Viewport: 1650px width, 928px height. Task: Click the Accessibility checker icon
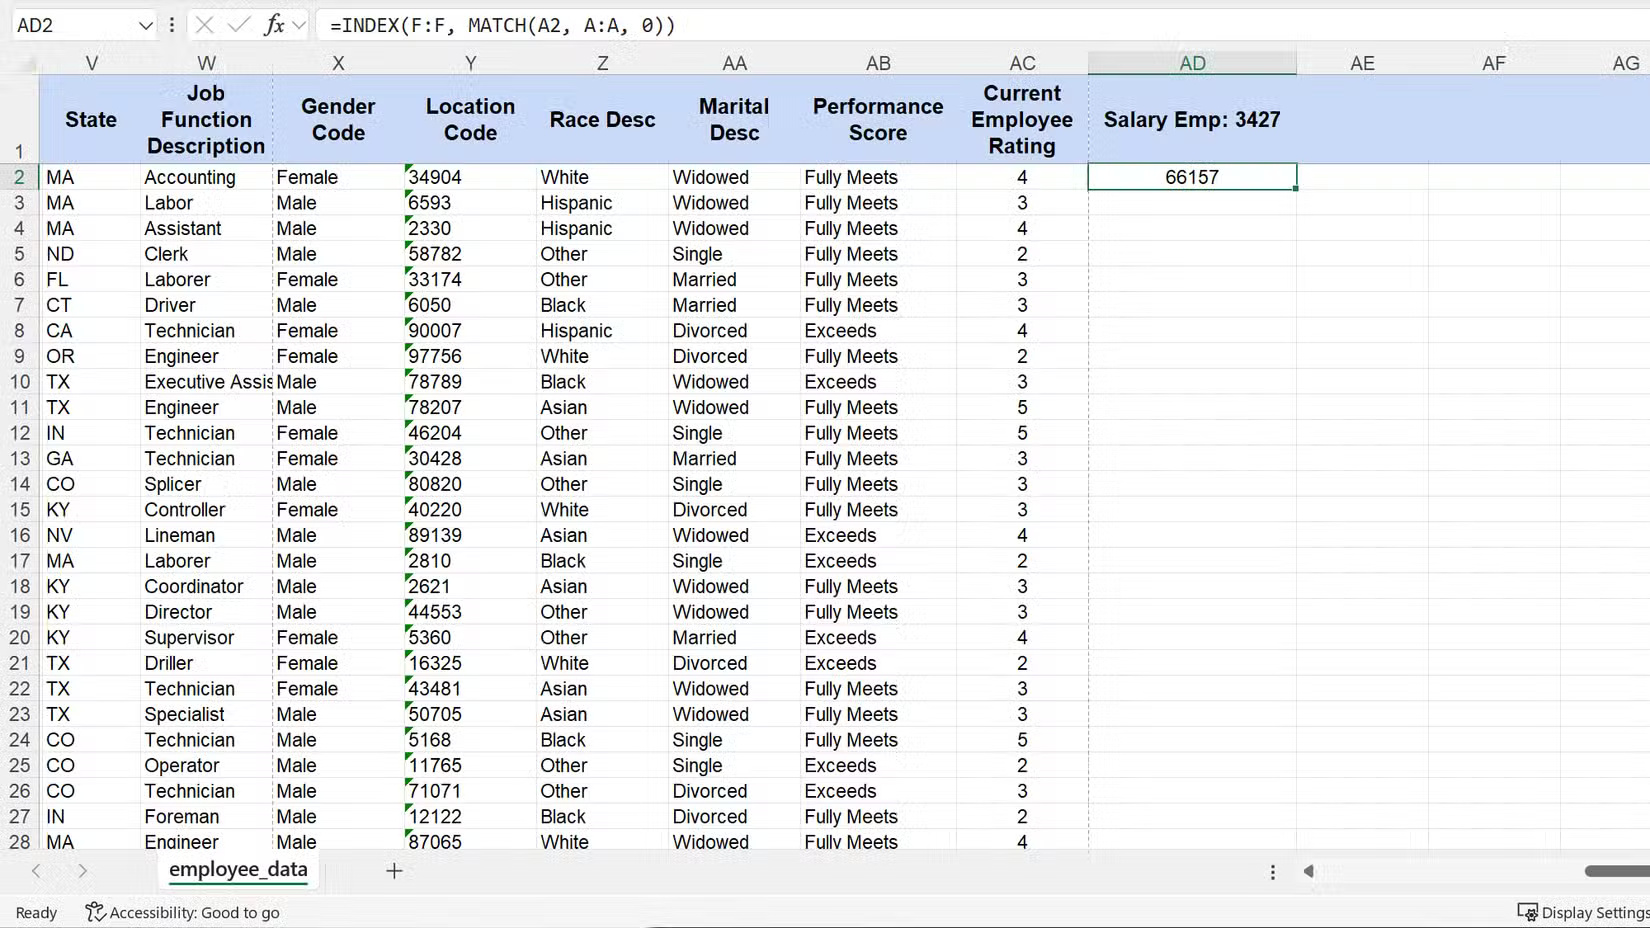pyautogui.click(x=94, y=912)
